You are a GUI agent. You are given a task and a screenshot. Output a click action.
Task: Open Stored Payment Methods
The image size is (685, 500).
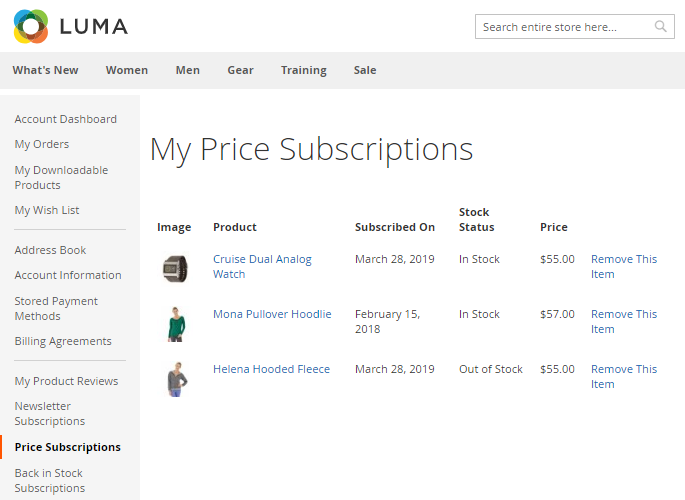(x=56, y=308)
